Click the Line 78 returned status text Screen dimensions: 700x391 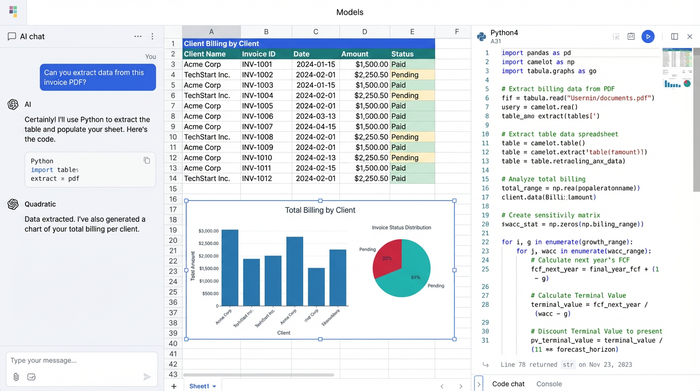(566, 365)
